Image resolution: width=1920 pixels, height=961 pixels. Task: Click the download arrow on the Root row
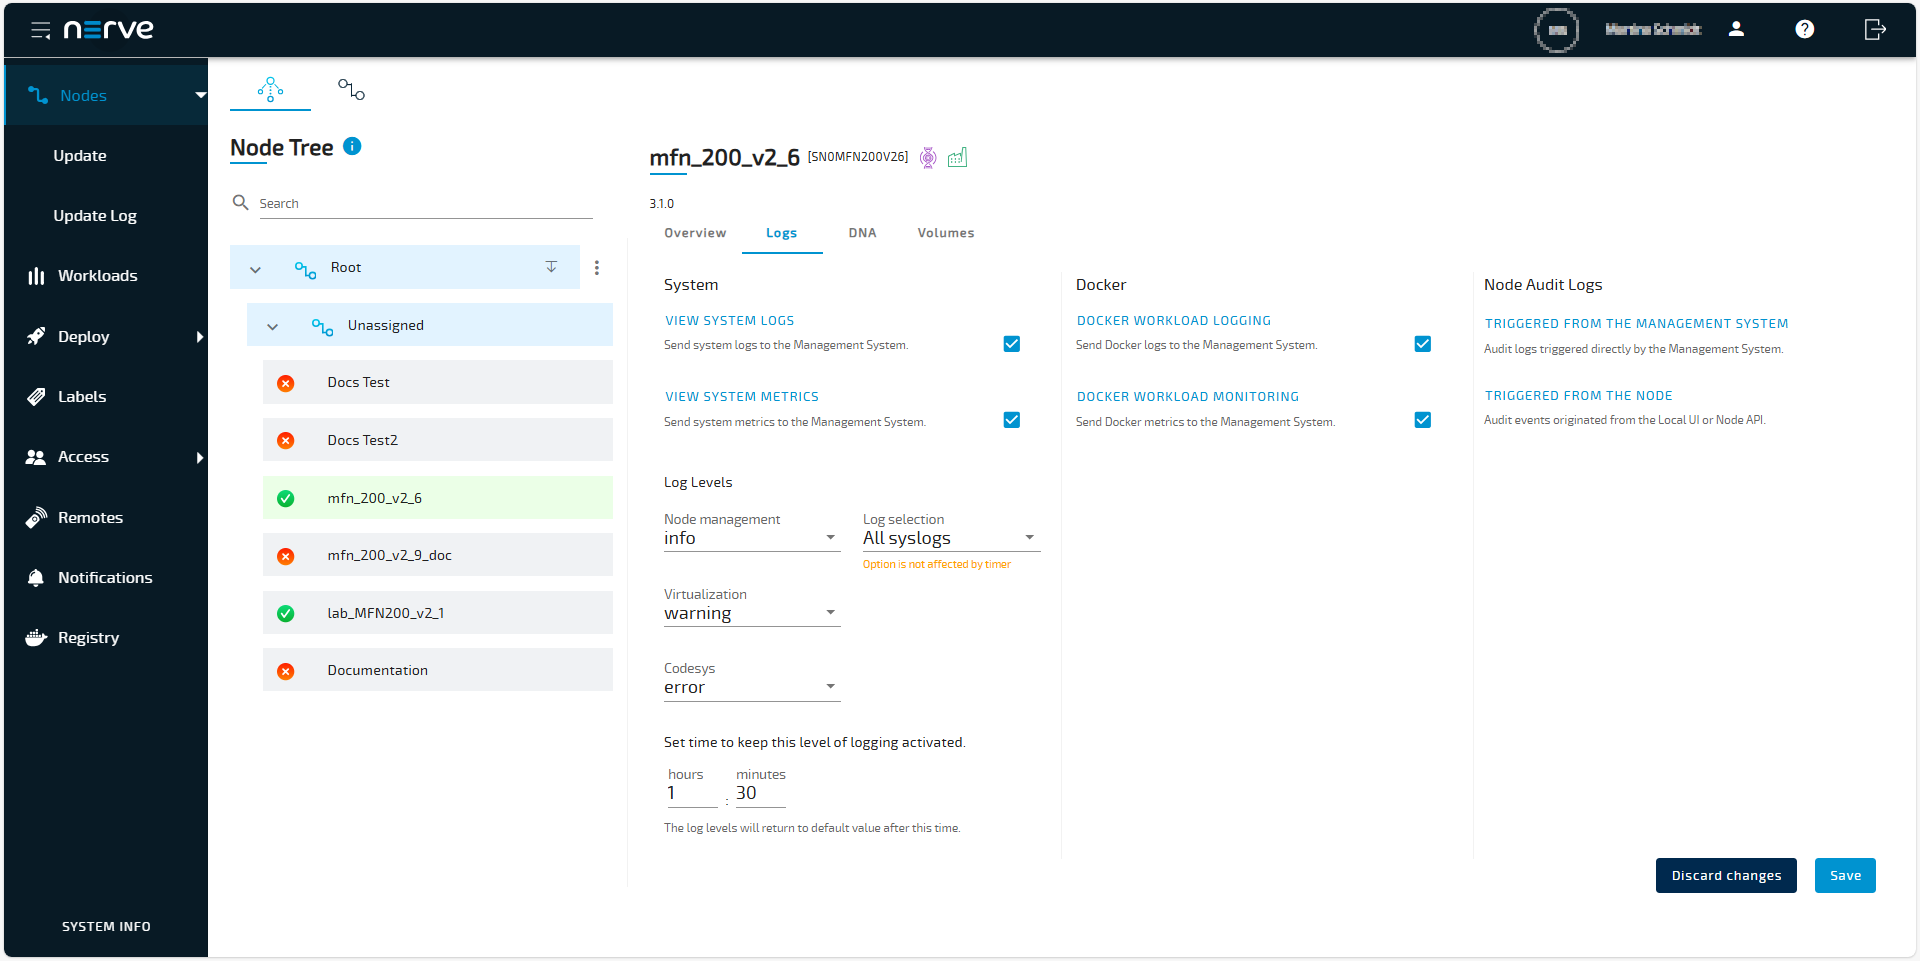pyautogui.click(x=551, y=267)
